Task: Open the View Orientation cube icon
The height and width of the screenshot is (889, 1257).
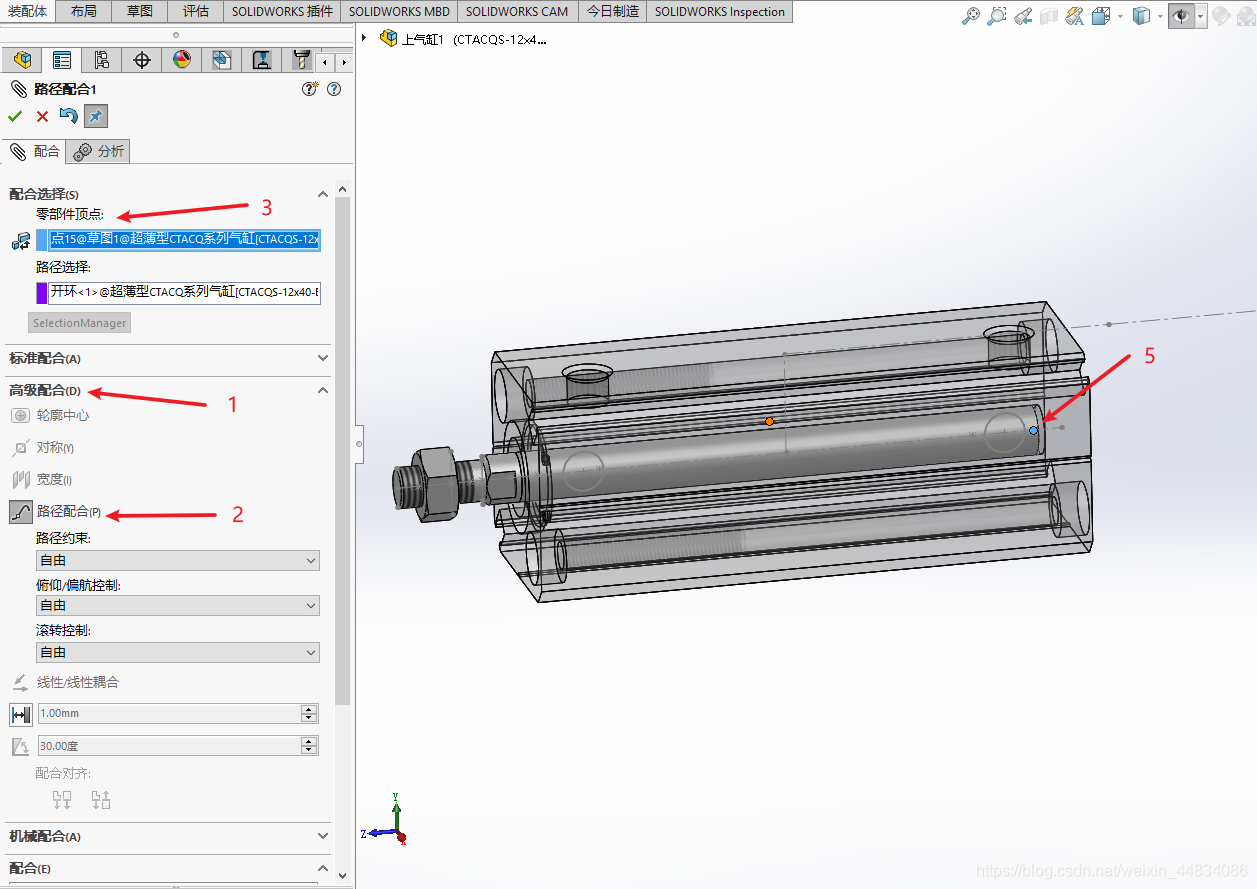Action: click(1101, 15)
